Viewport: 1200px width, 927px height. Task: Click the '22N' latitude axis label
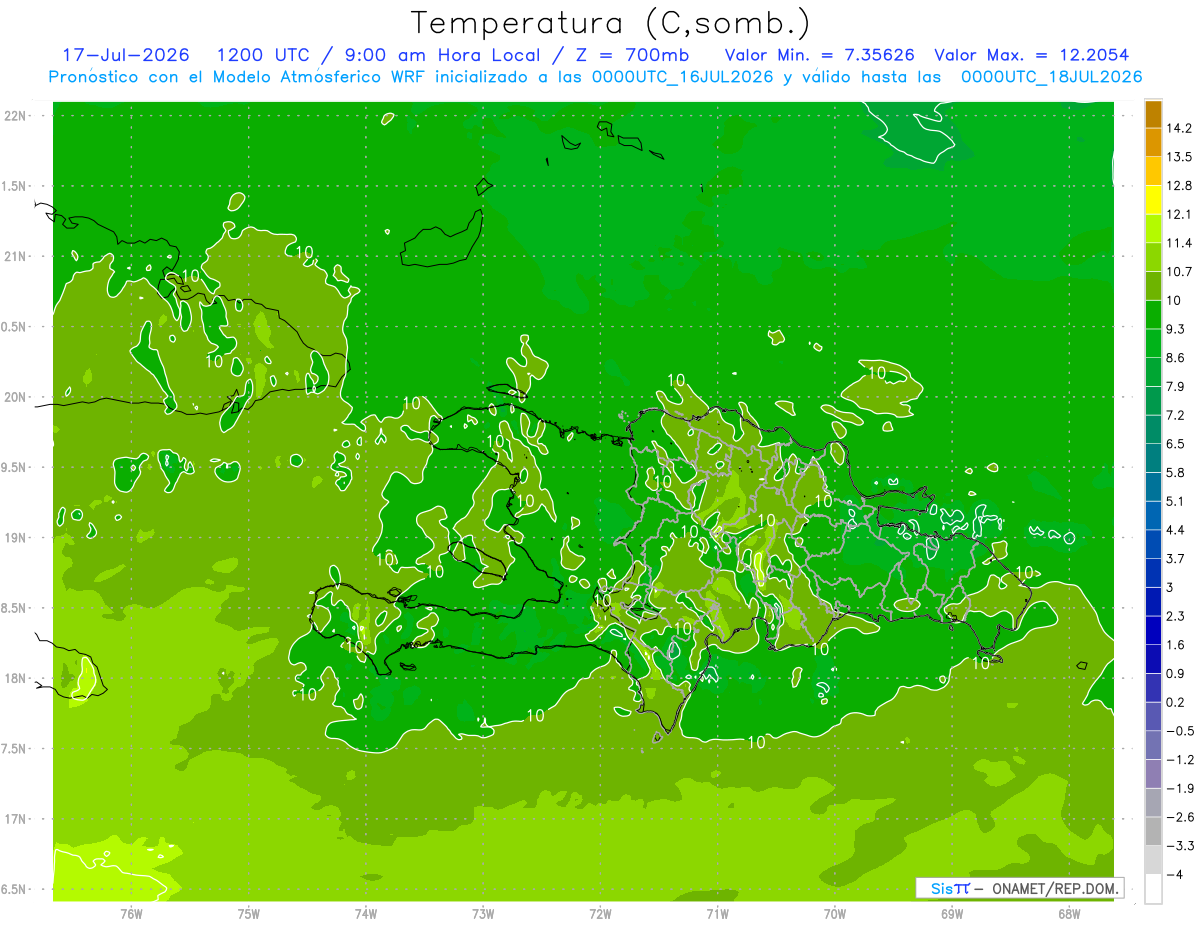pos(15,115)
